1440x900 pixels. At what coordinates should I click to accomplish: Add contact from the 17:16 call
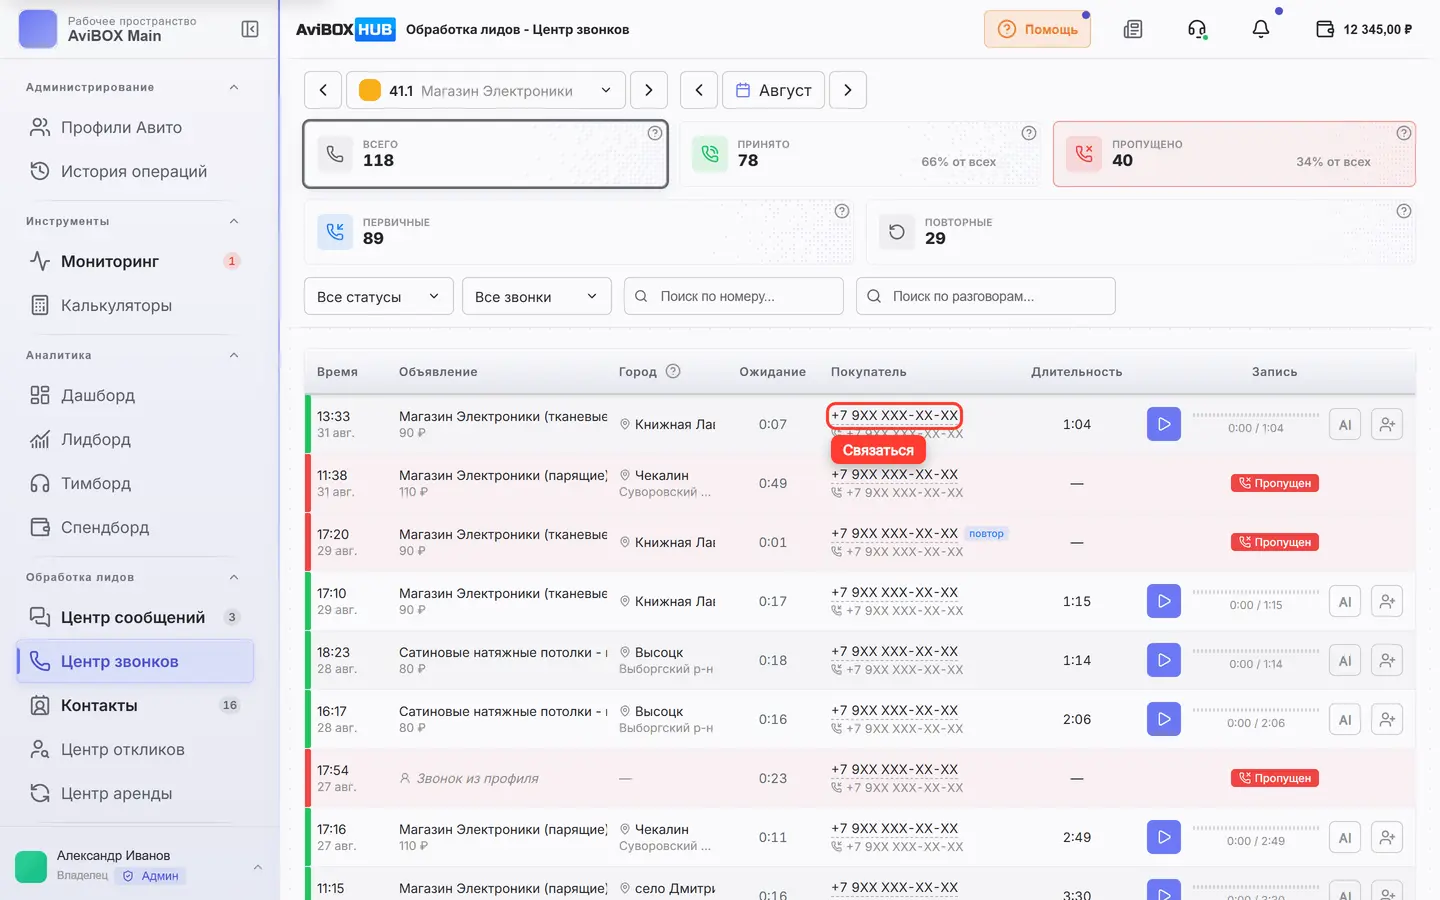point(1387,837)
